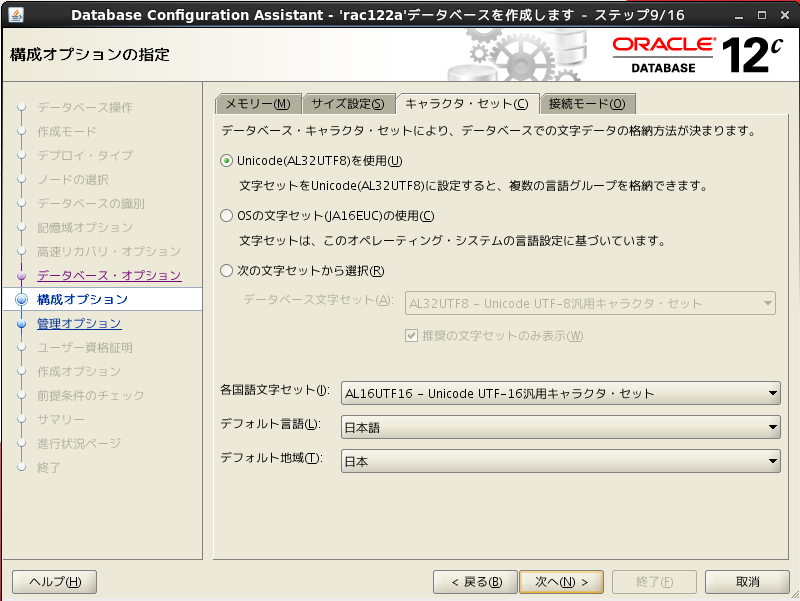Click 作成モード step in sidebar
The height and width of the screenshot is (601, 800).
click(67, 132)
